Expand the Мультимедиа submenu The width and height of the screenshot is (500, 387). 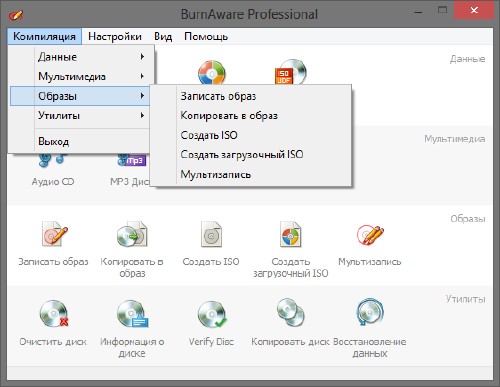point(80,76)
